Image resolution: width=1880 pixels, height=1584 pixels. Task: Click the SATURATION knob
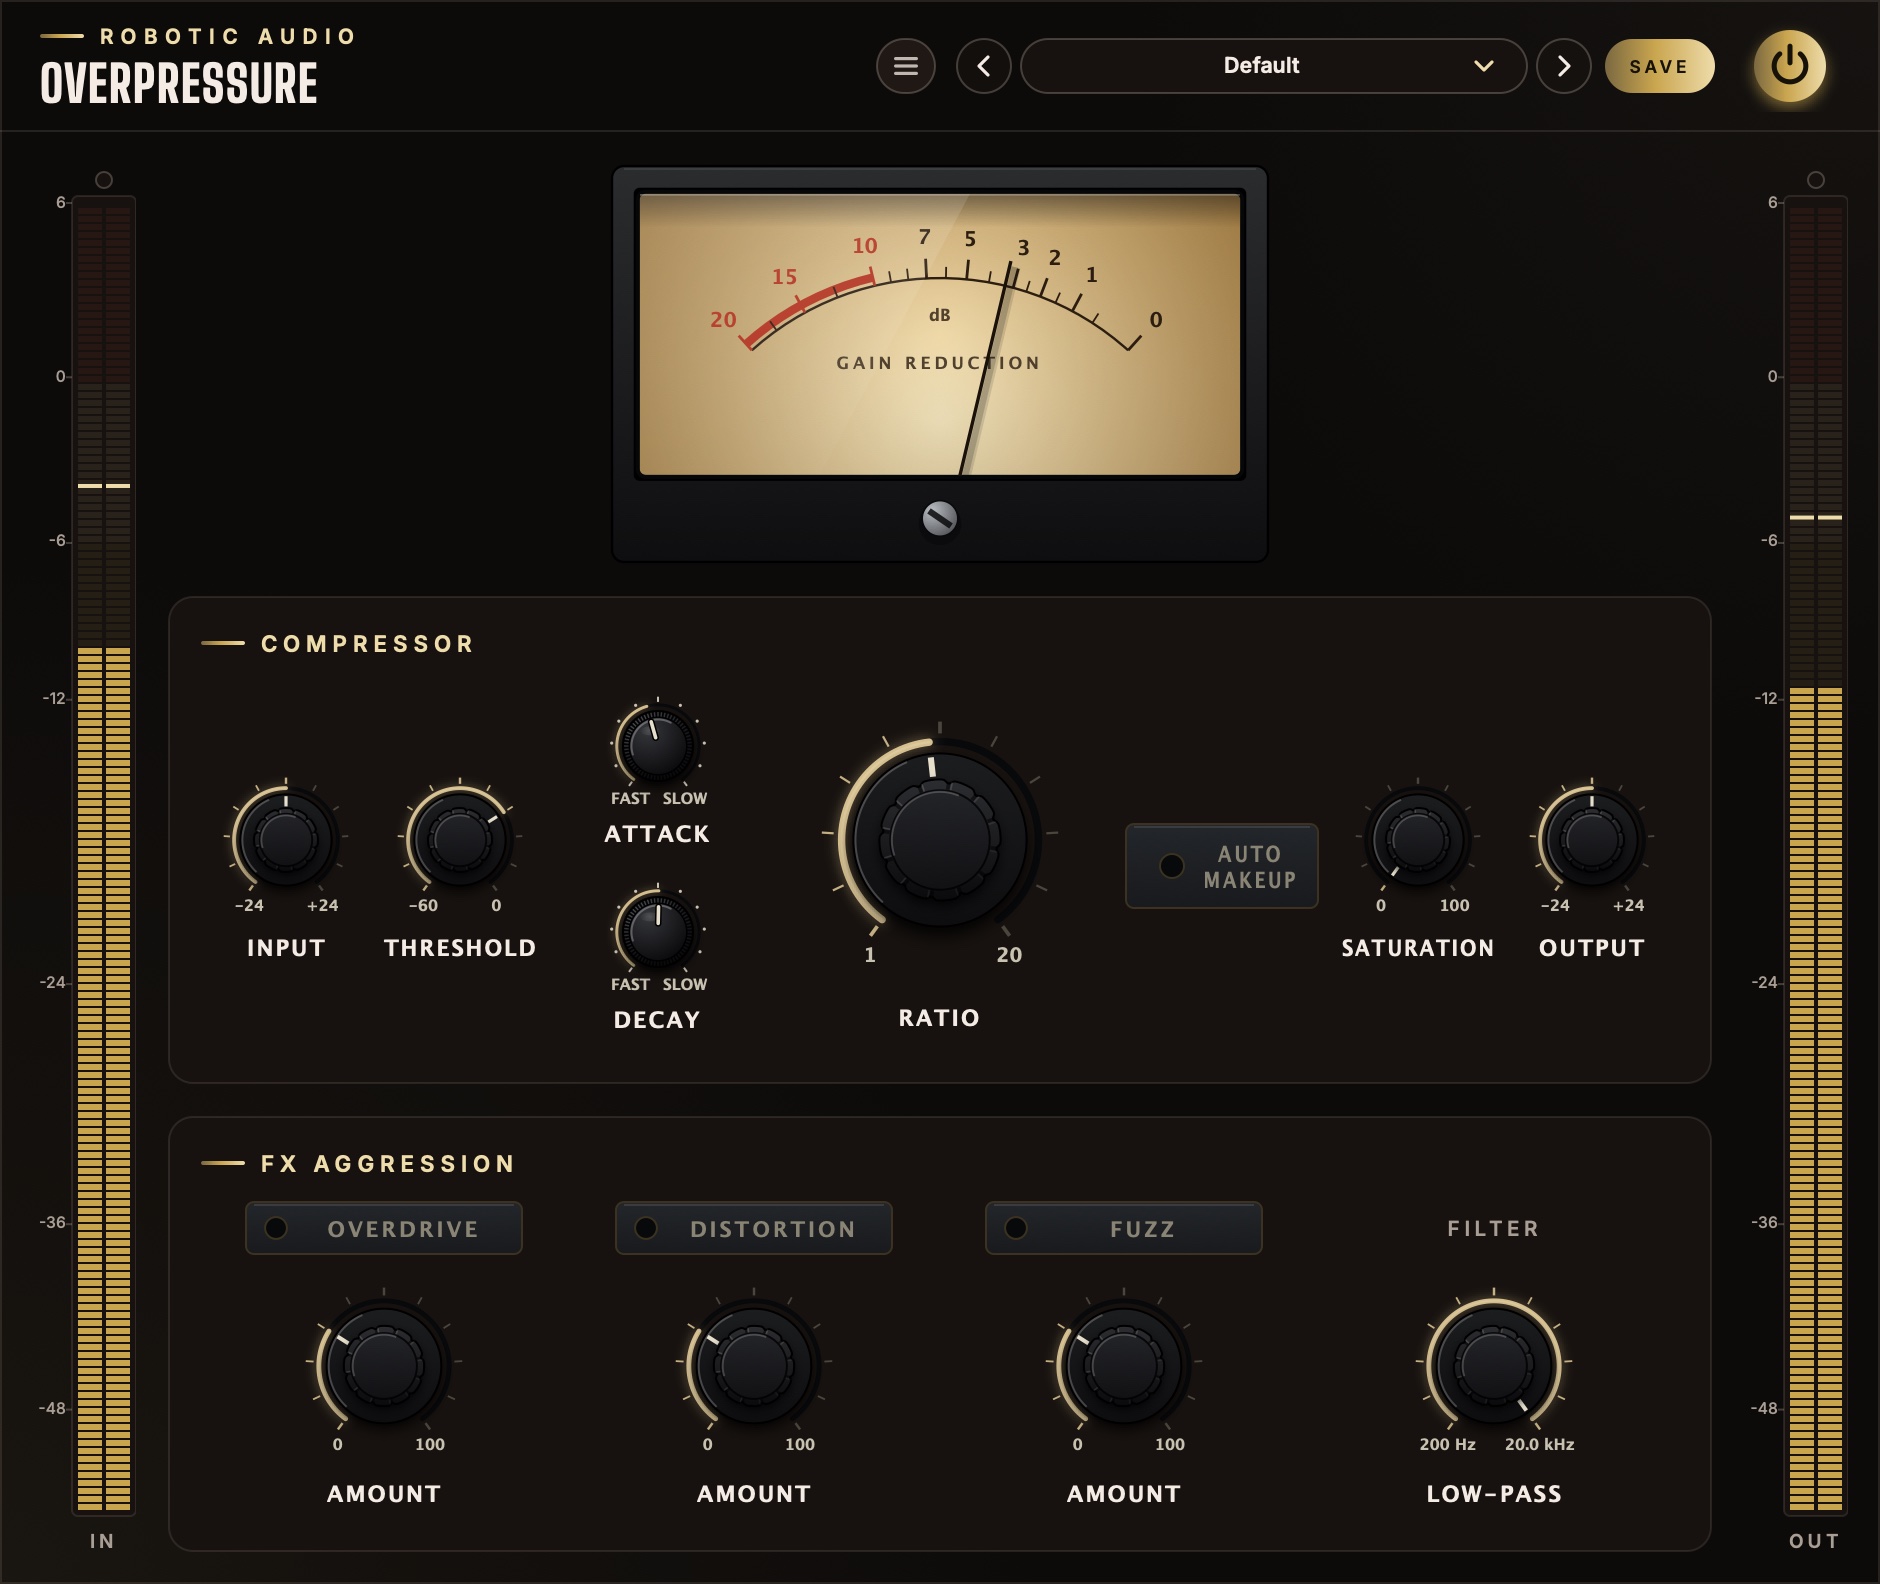[x=1417, y=838]
